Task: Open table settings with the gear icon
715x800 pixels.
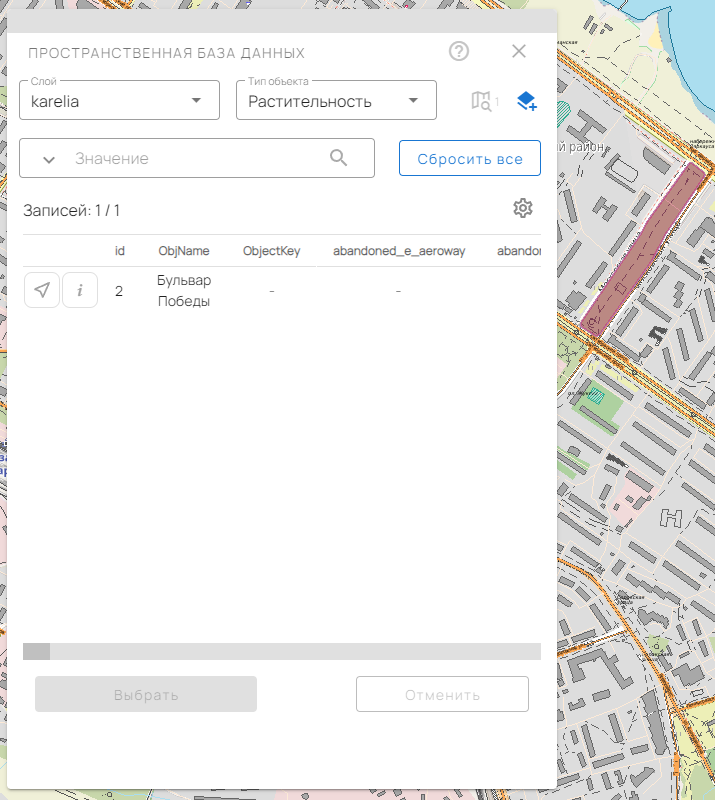Action: click(522, 208)
